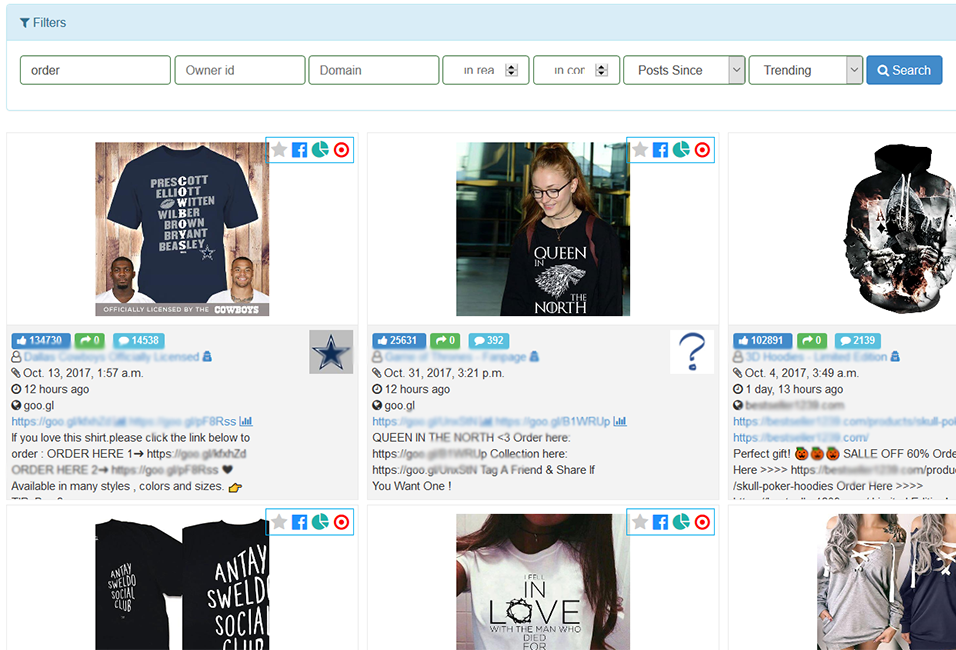Open the Queen in the North image
This screenshot has width=956, height=650.
click(543, 229)
